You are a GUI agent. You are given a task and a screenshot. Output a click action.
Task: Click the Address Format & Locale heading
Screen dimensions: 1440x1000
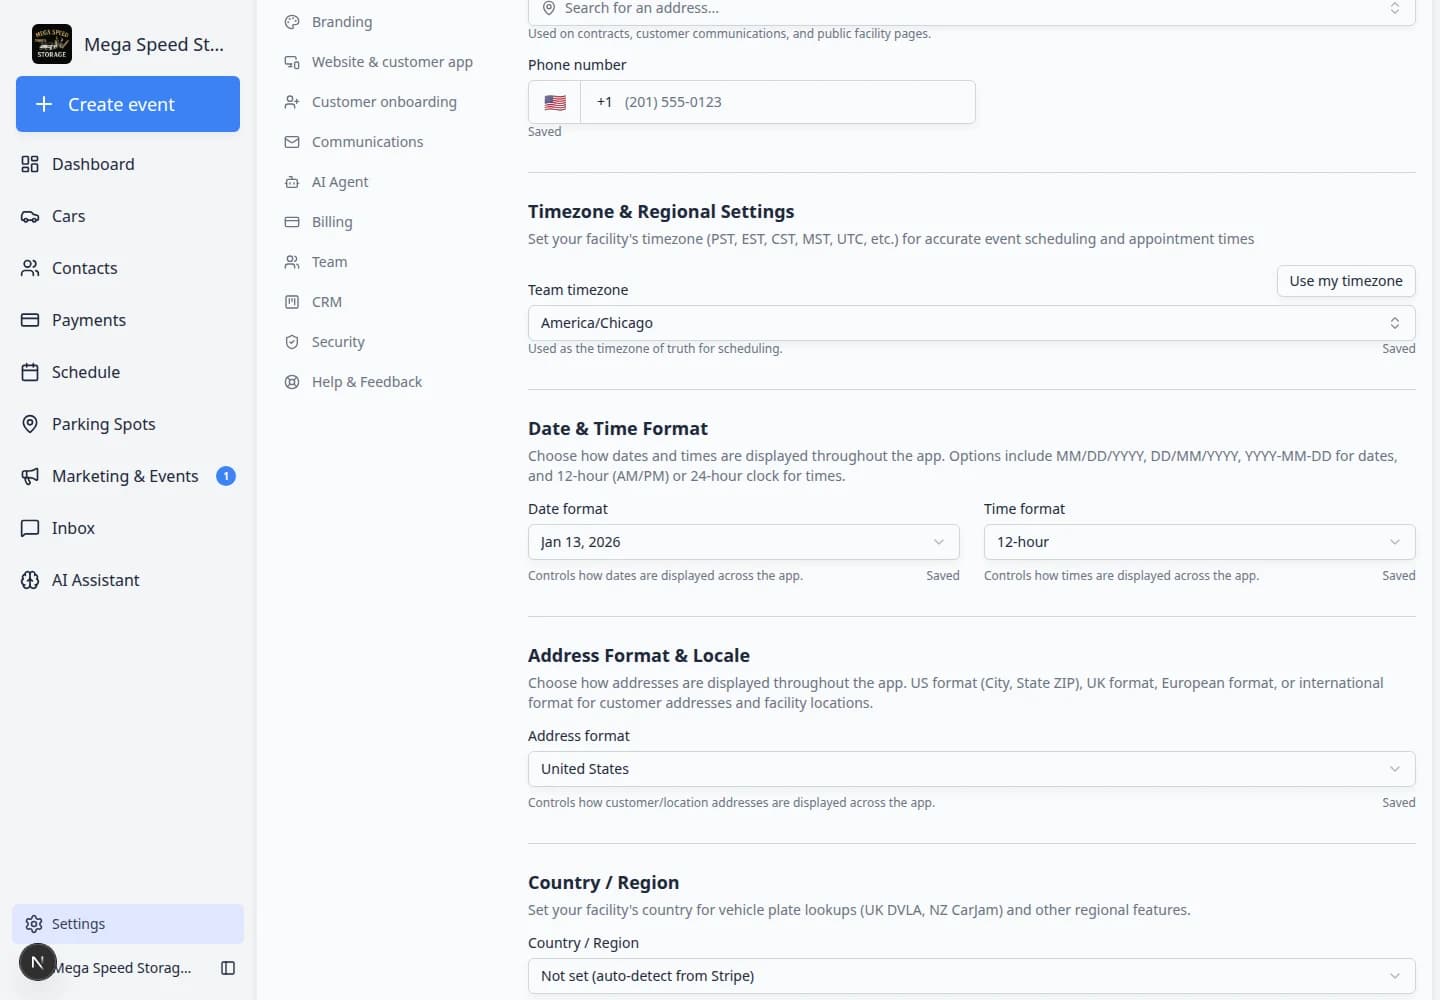click(x=639, y=656)
